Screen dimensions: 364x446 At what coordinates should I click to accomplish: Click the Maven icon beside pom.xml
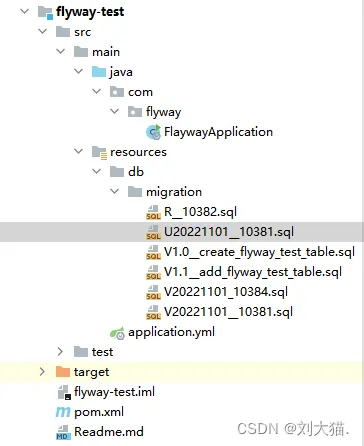click(63, 412)
